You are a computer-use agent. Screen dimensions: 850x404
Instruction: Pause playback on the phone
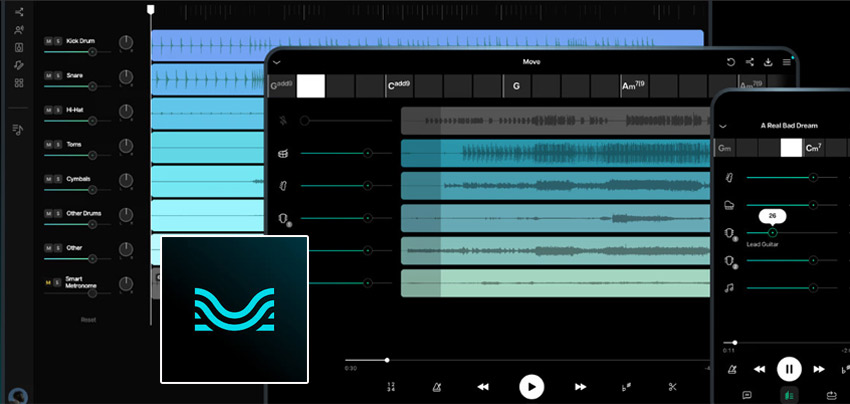click(789, 369)
